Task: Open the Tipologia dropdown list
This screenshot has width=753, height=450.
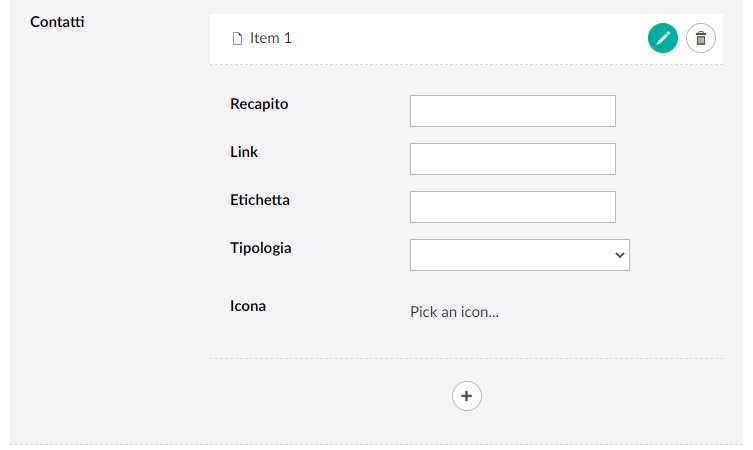Action: click(x=519, y=255)
